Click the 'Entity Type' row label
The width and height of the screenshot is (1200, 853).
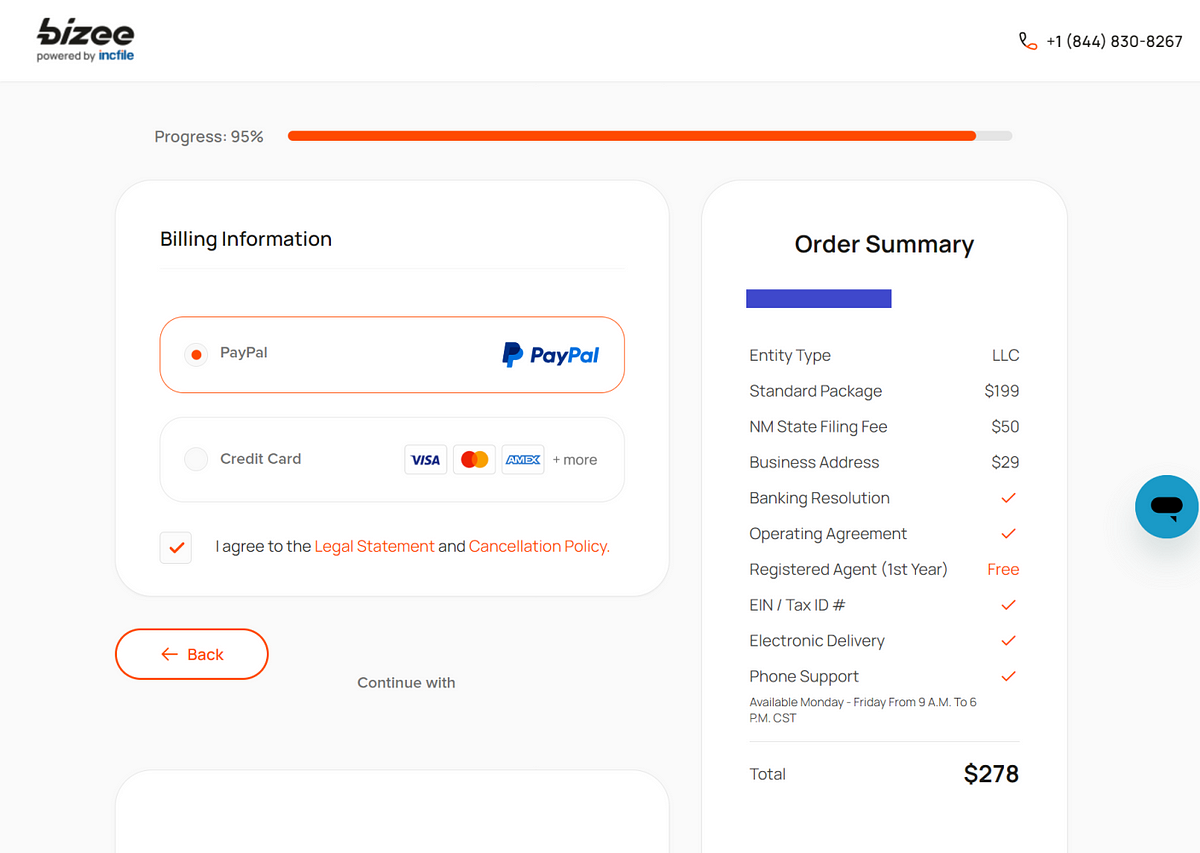click(790, 356)
